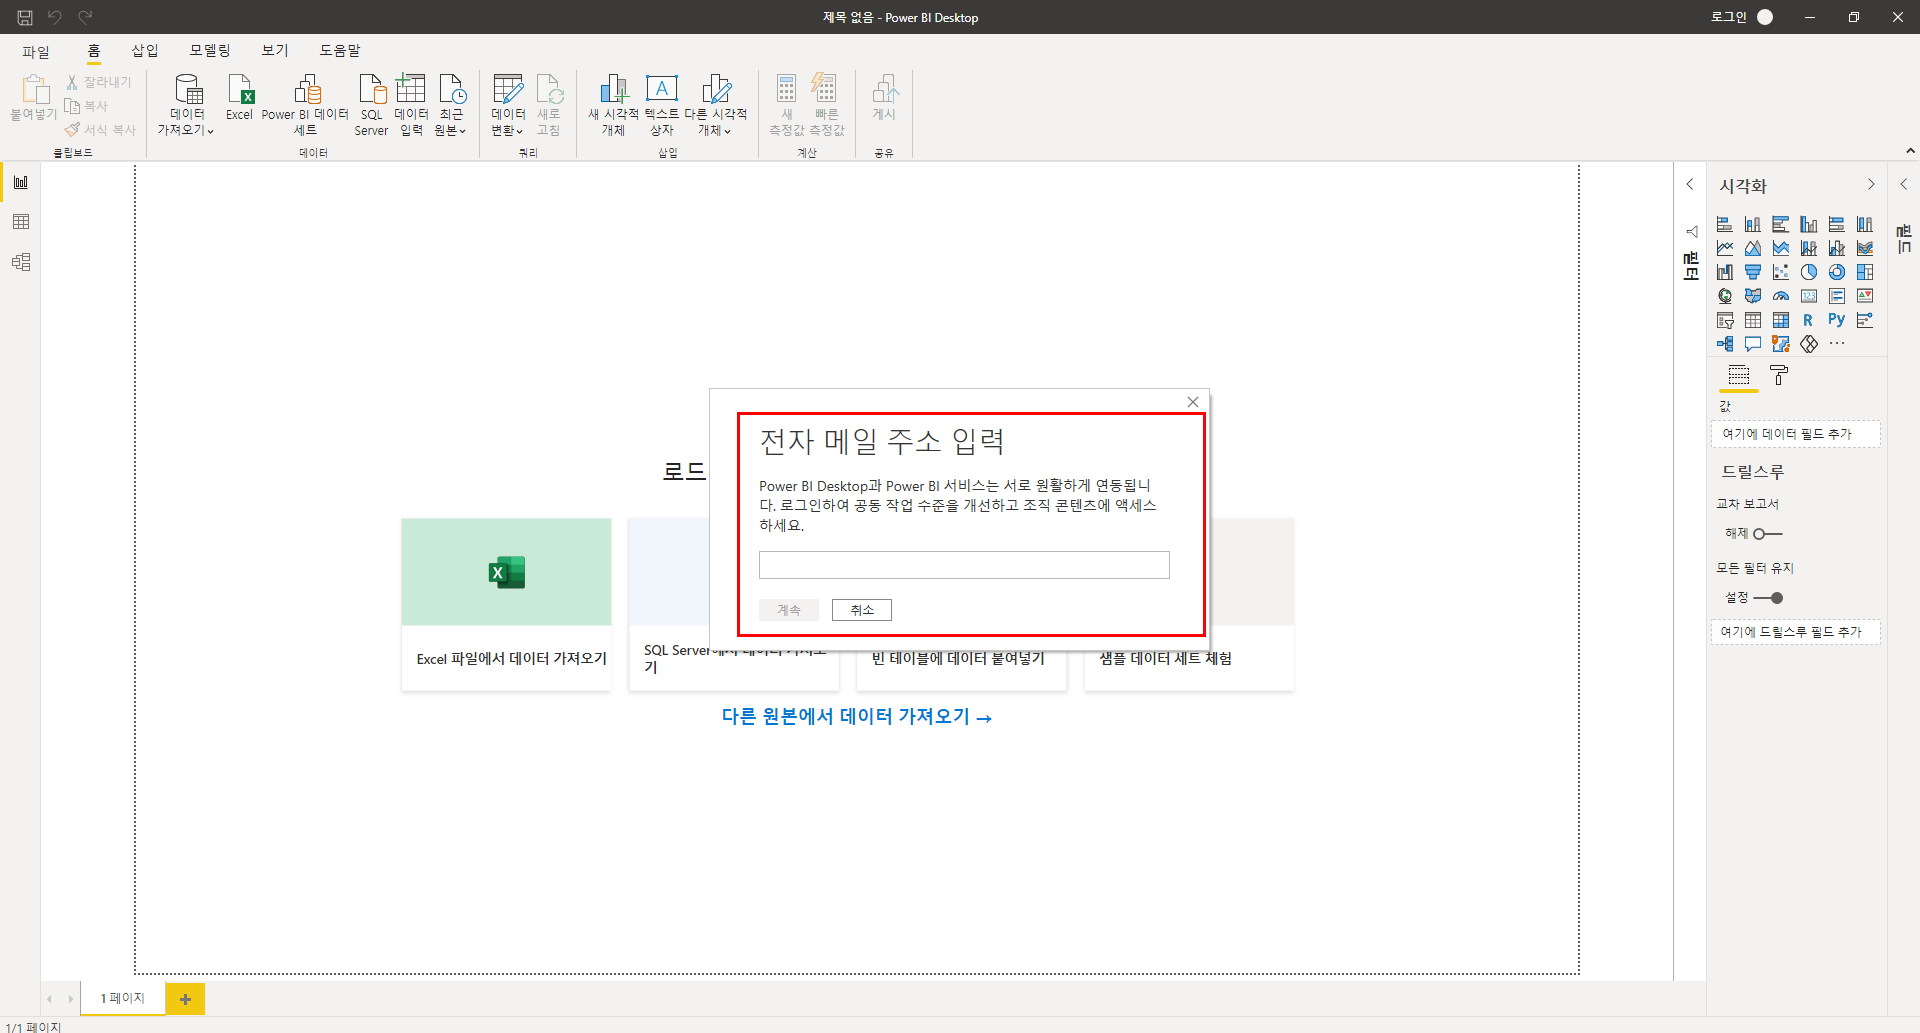This screenshot has height=1033, width=1920.
Task: Expand the 필터 pane chevron
Action: (1690, 185)
